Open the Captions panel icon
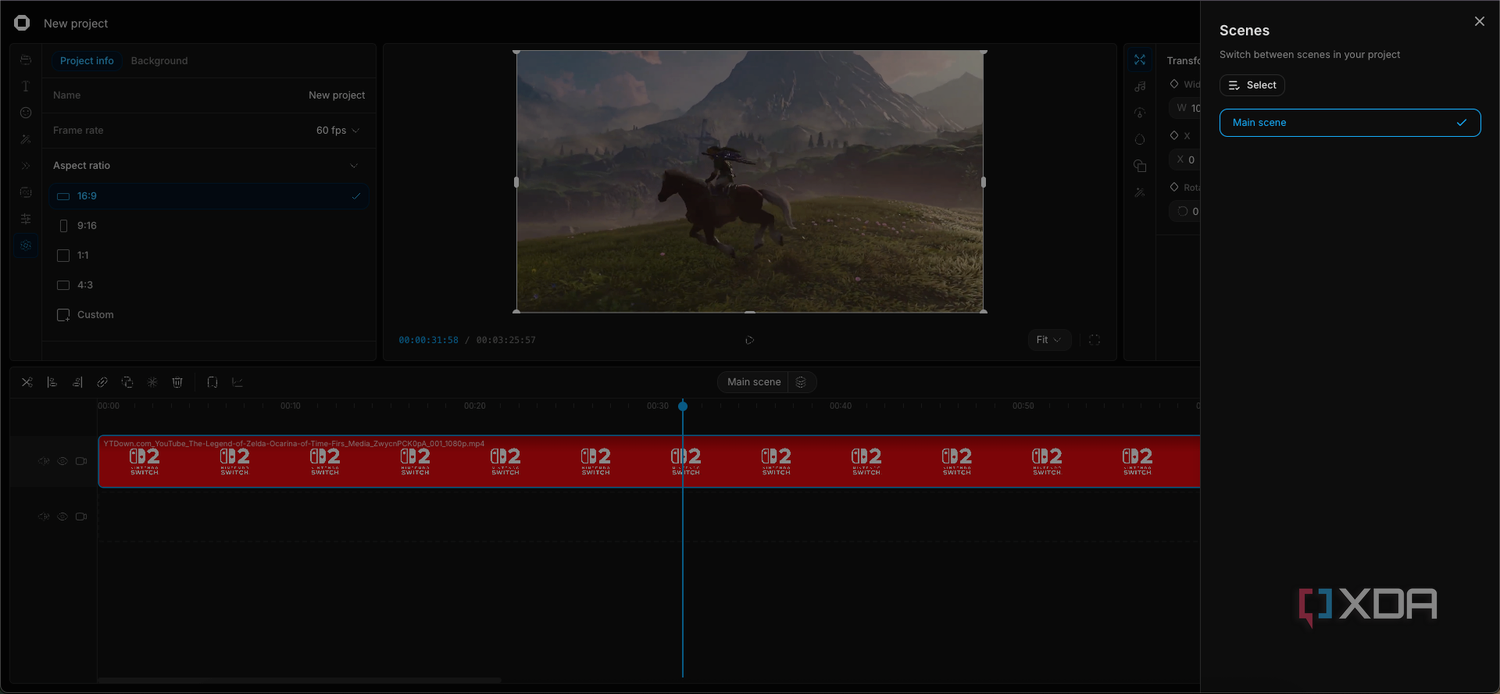1500x694 pixels. click(x=26, y=192)
